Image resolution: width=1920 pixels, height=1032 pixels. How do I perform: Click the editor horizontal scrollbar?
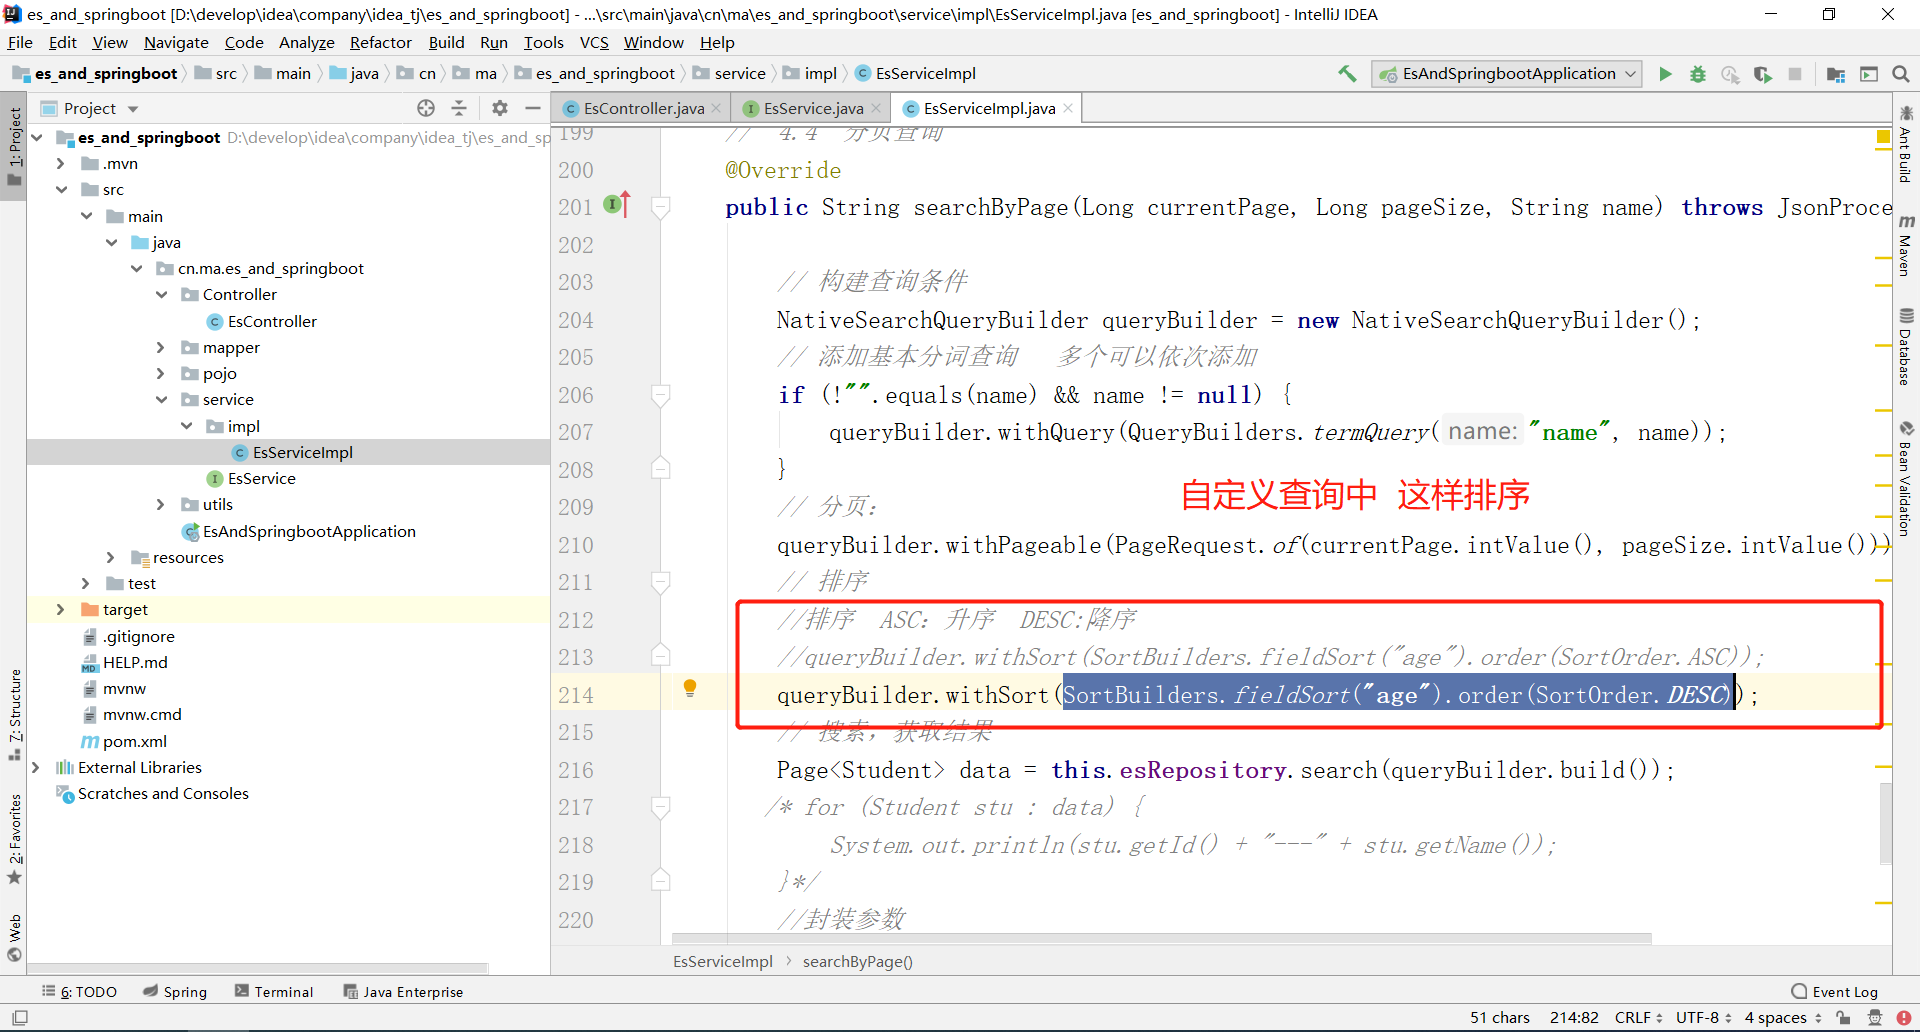[x=1163, y=938]
